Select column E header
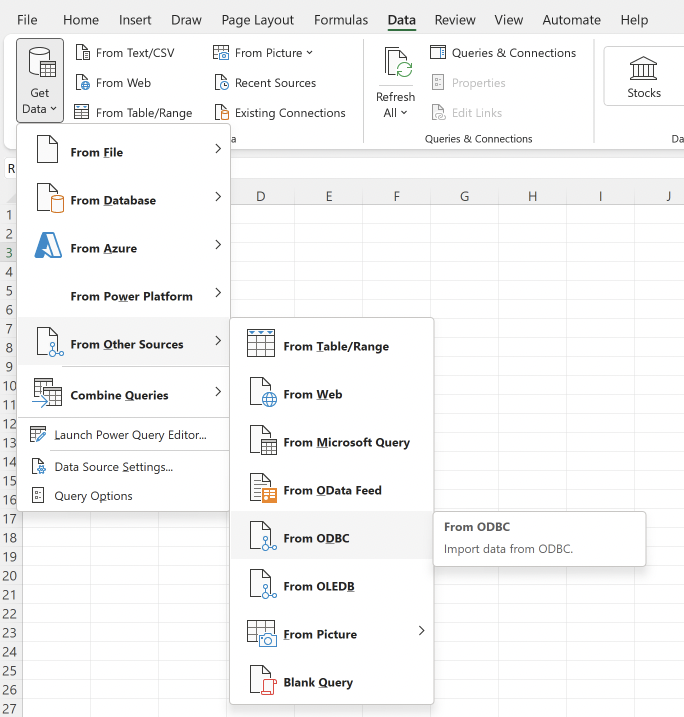 pos(329,196)
